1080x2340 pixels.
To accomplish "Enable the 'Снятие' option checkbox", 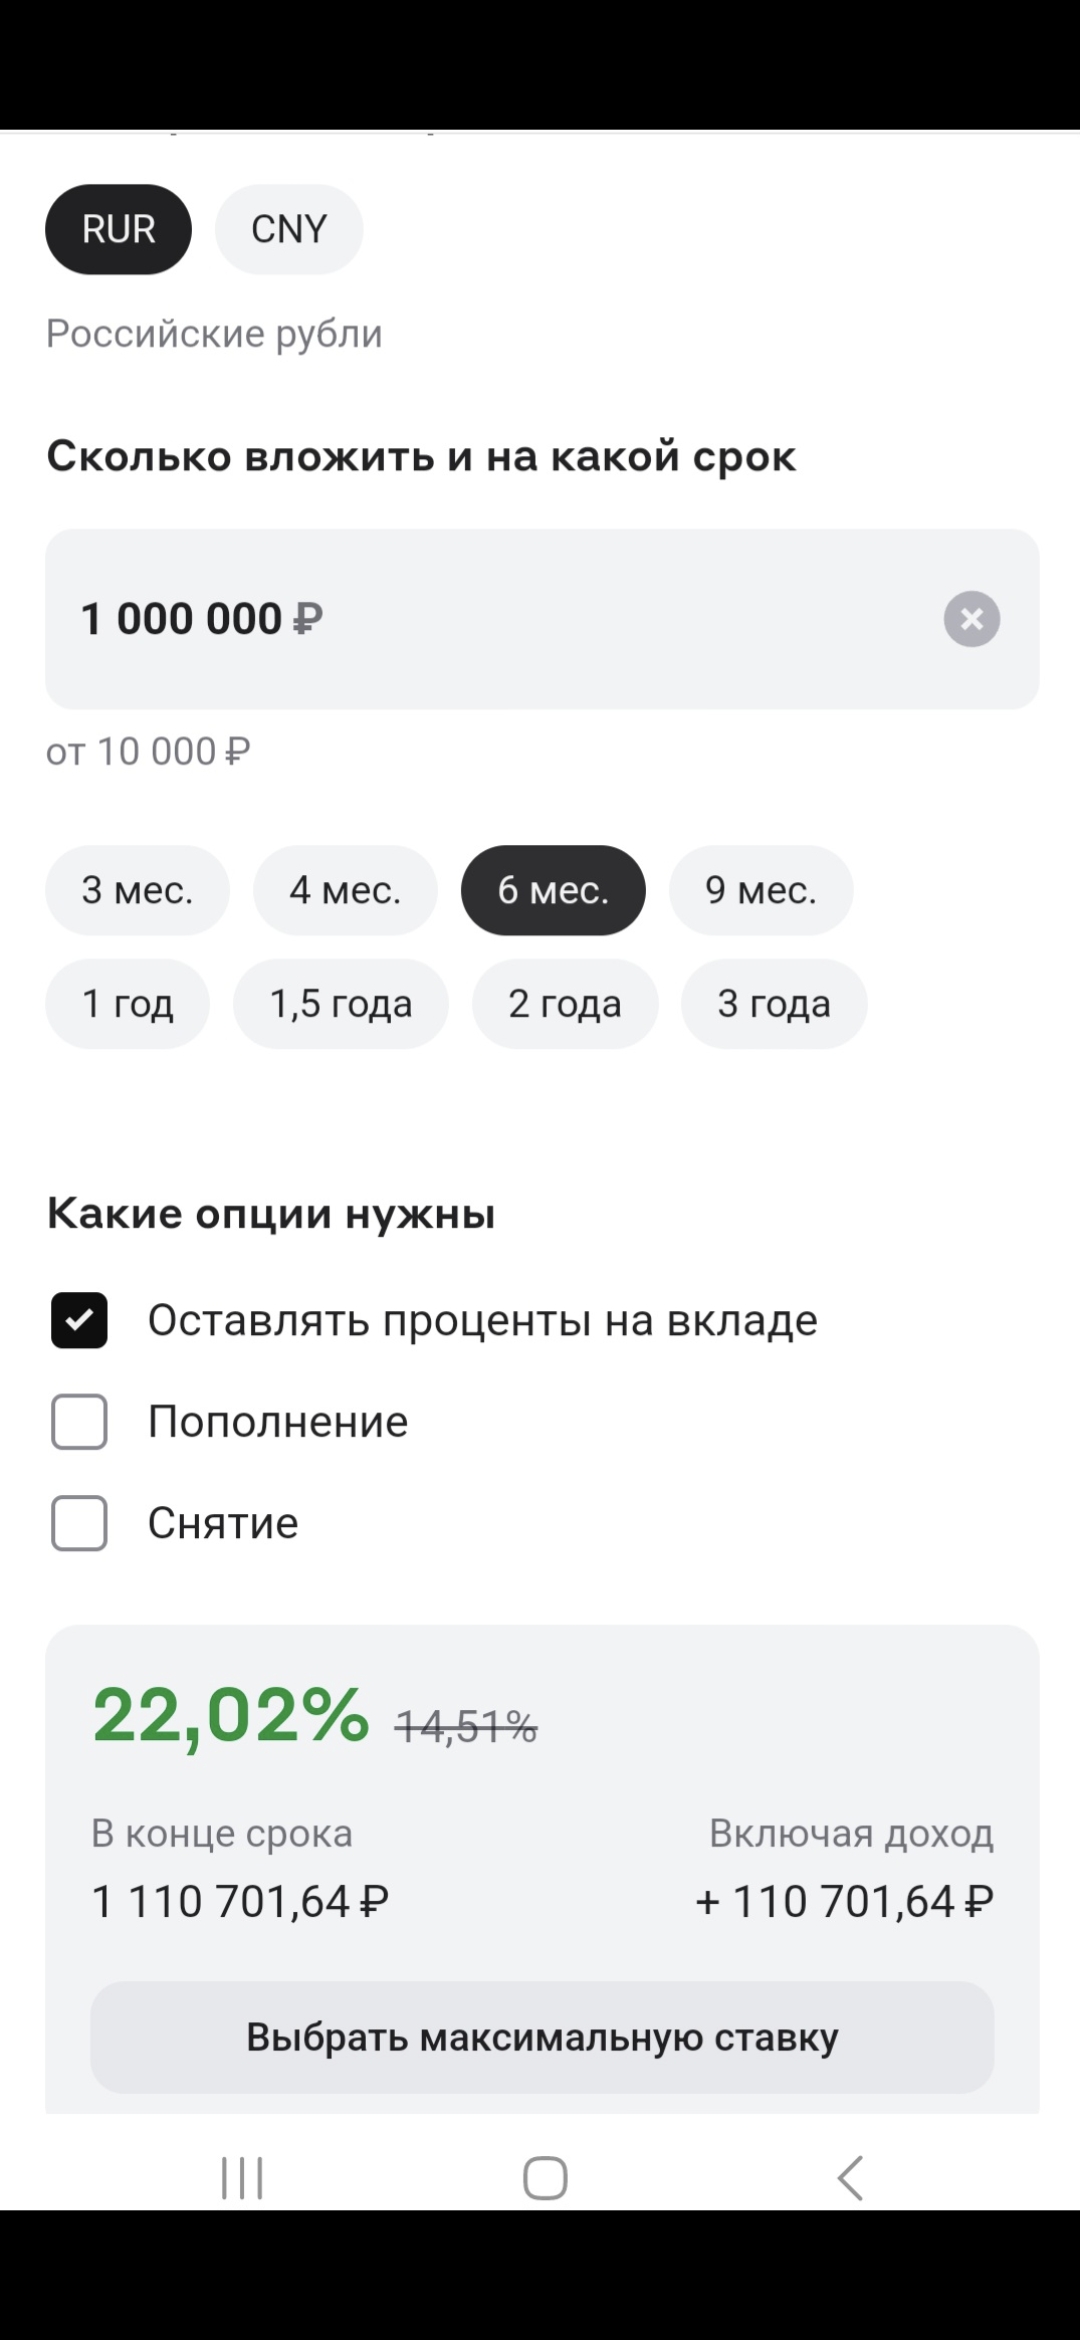I will coord(80,1523).
